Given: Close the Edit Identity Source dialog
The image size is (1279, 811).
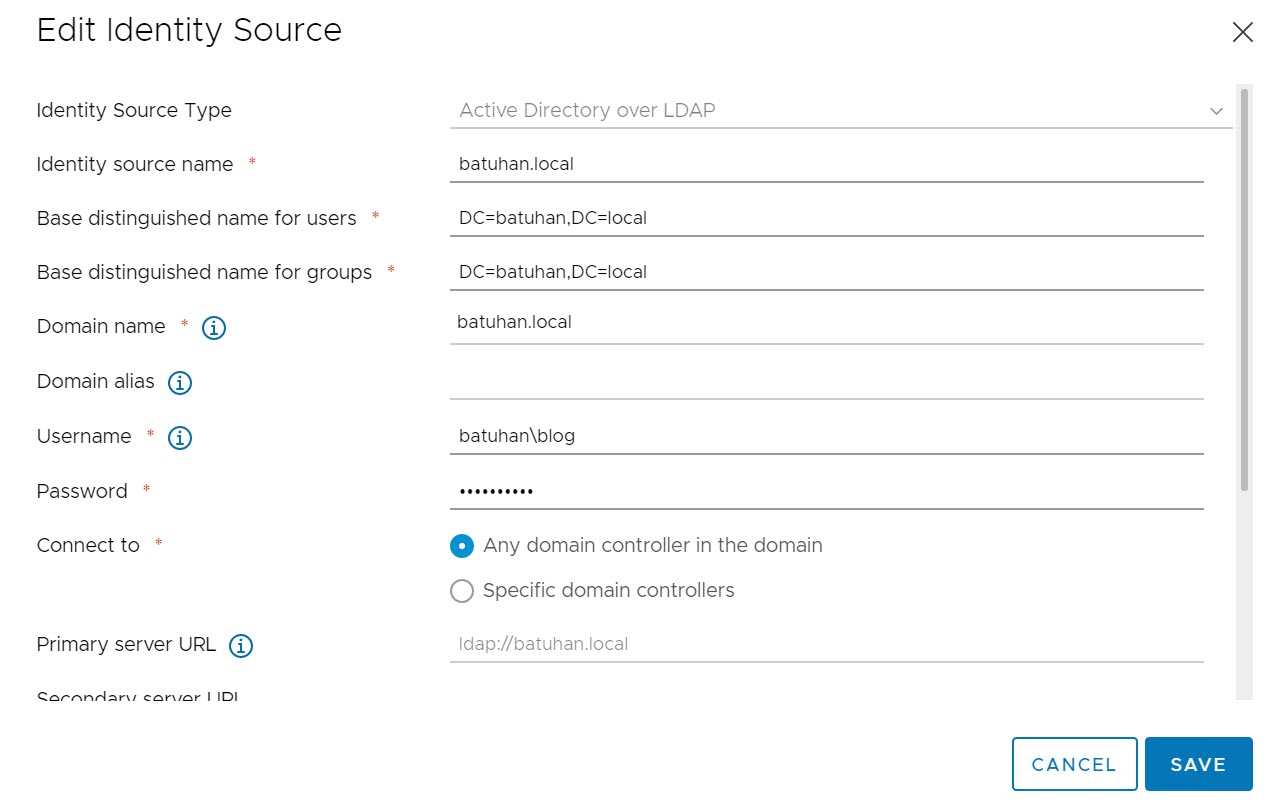Looking at the screenshot, I should coord(1242,33).
